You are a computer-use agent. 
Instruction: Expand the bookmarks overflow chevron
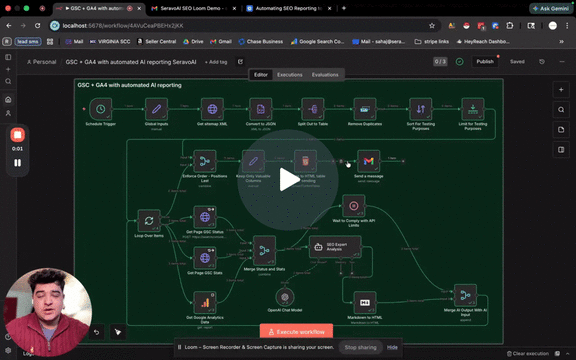coord(561,42)
